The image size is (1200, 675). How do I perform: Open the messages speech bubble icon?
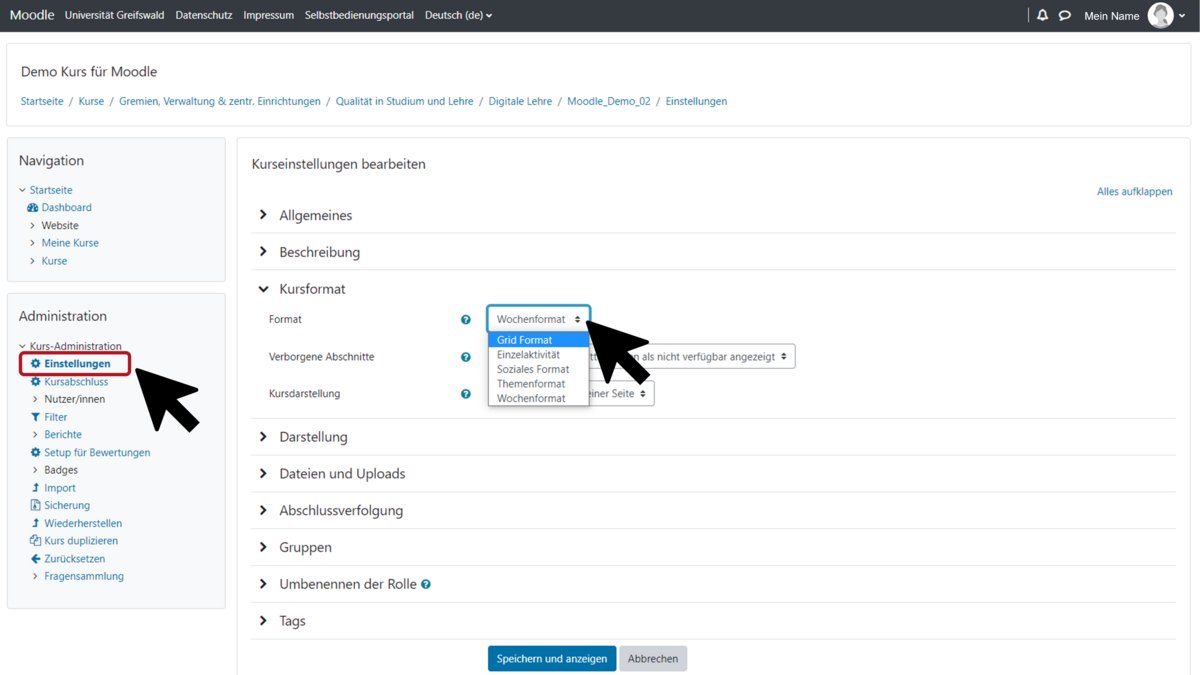(x=1065, y=15)
